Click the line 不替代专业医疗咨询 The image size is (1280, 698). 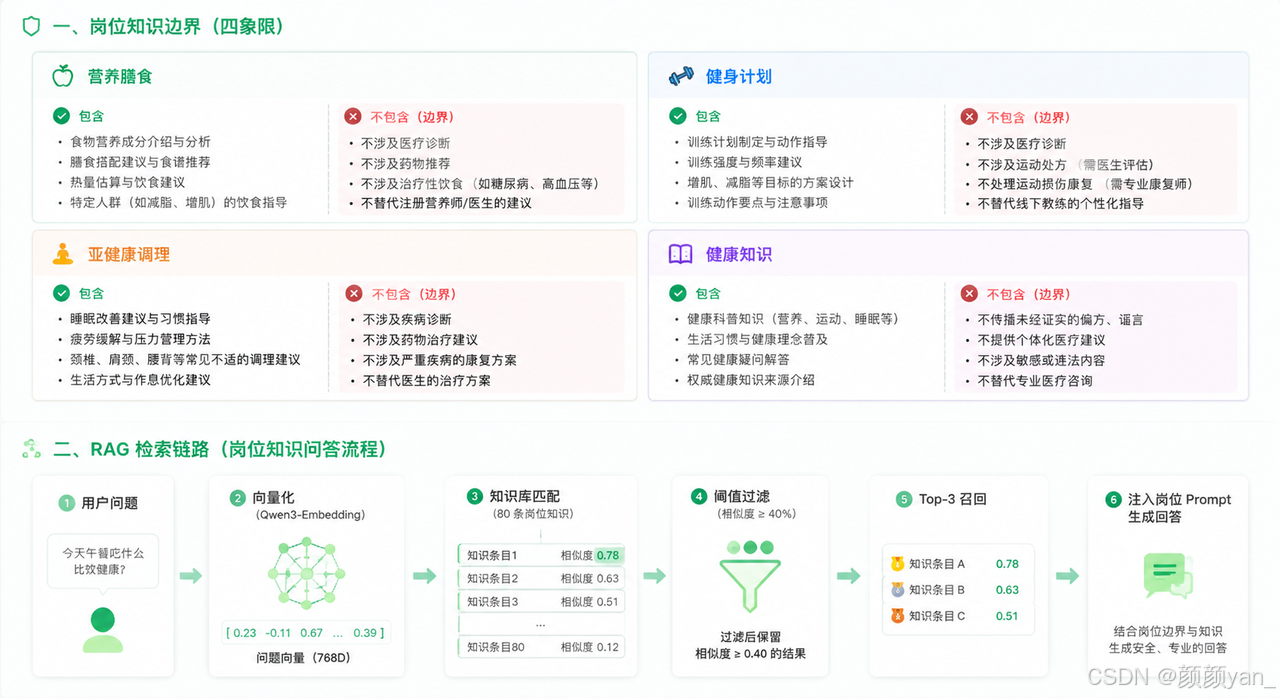pos(1035,380)
